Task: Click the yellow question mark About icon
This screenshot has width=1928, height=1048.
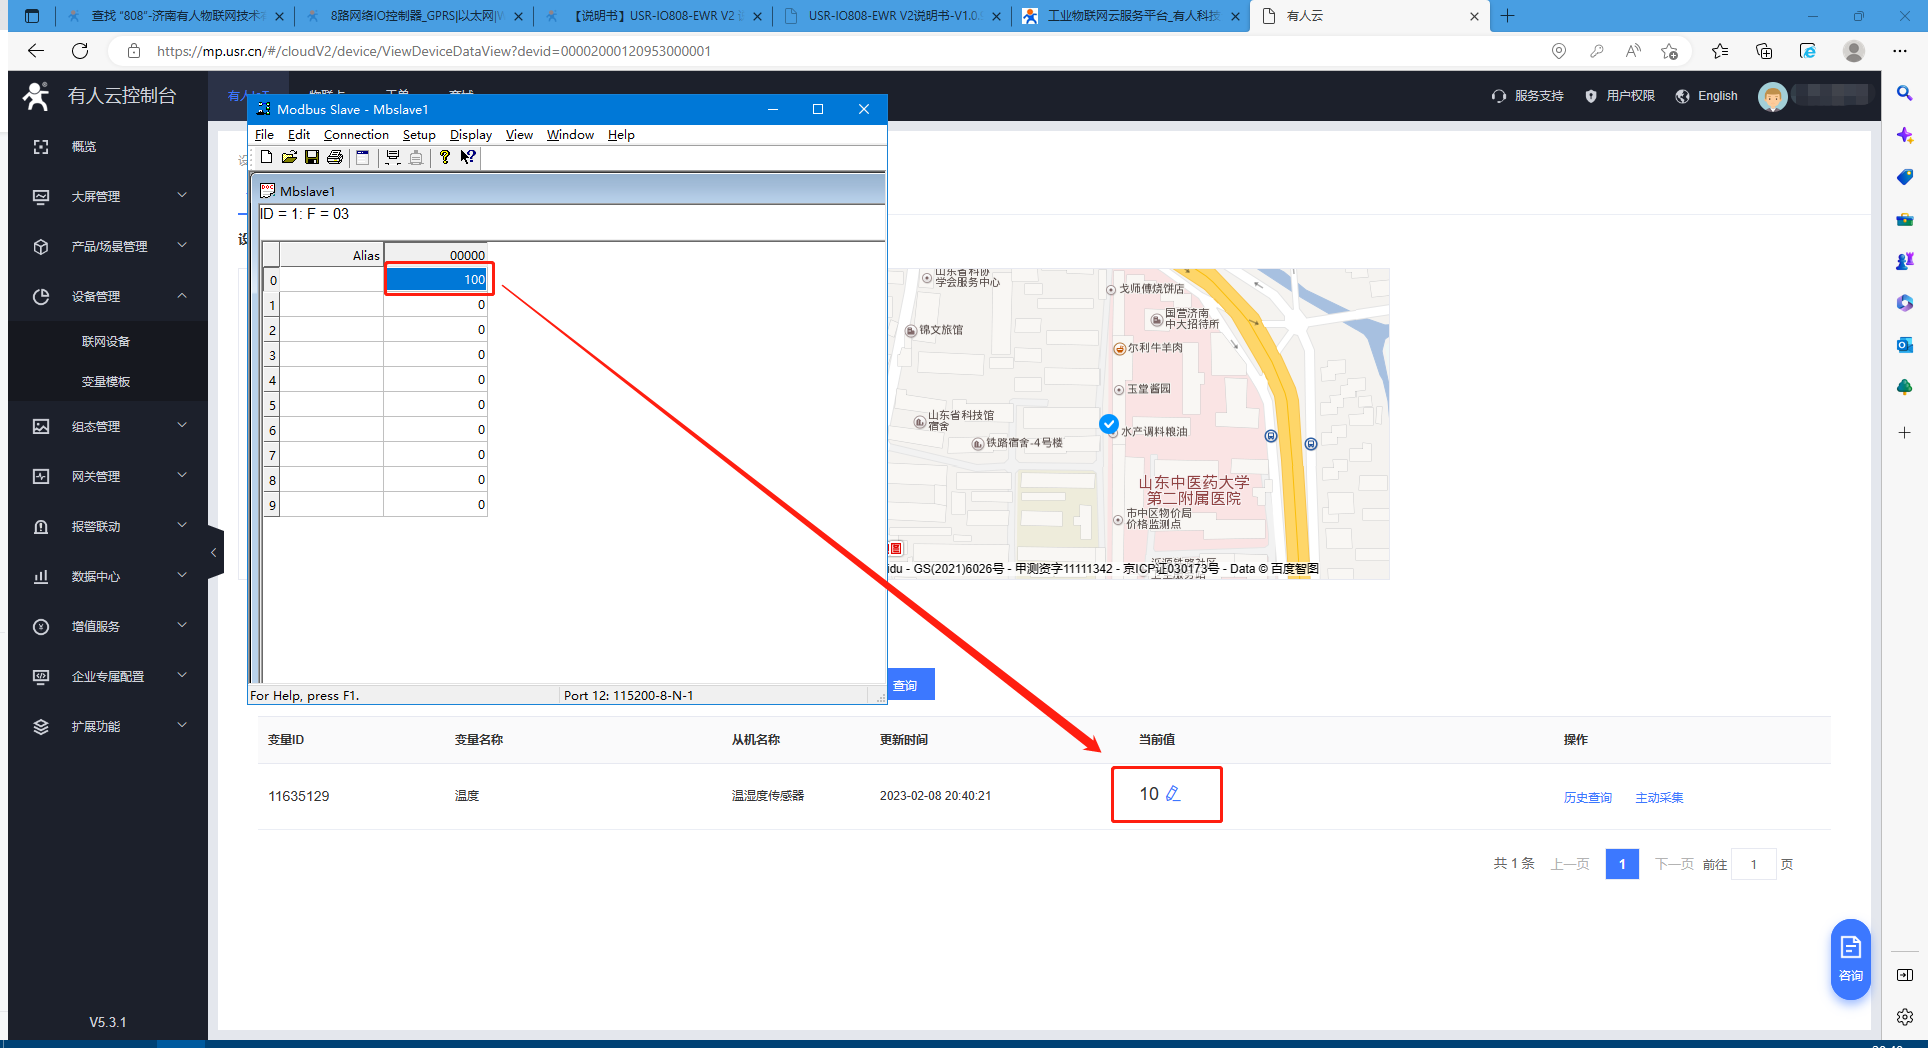Action: [x=444, y=157]
